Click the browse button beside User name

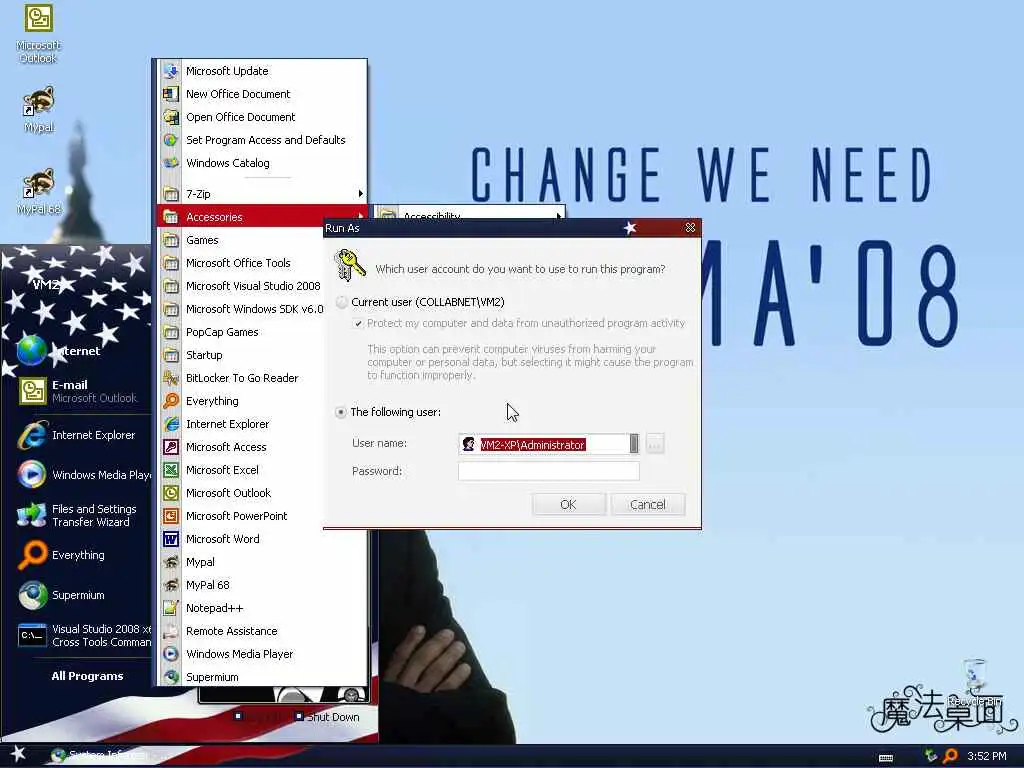[x=655, y=443]
